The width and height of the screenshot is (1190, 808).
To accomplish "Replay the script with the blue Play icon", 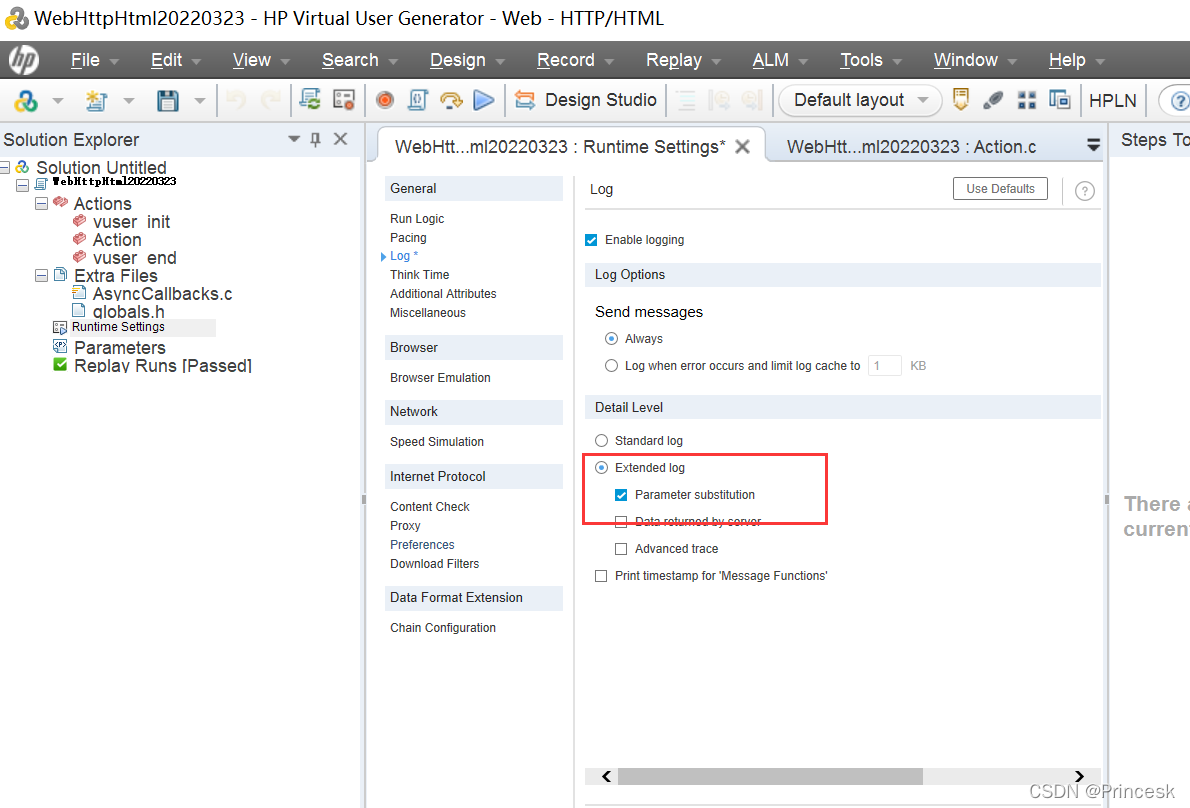I will 483,99.
